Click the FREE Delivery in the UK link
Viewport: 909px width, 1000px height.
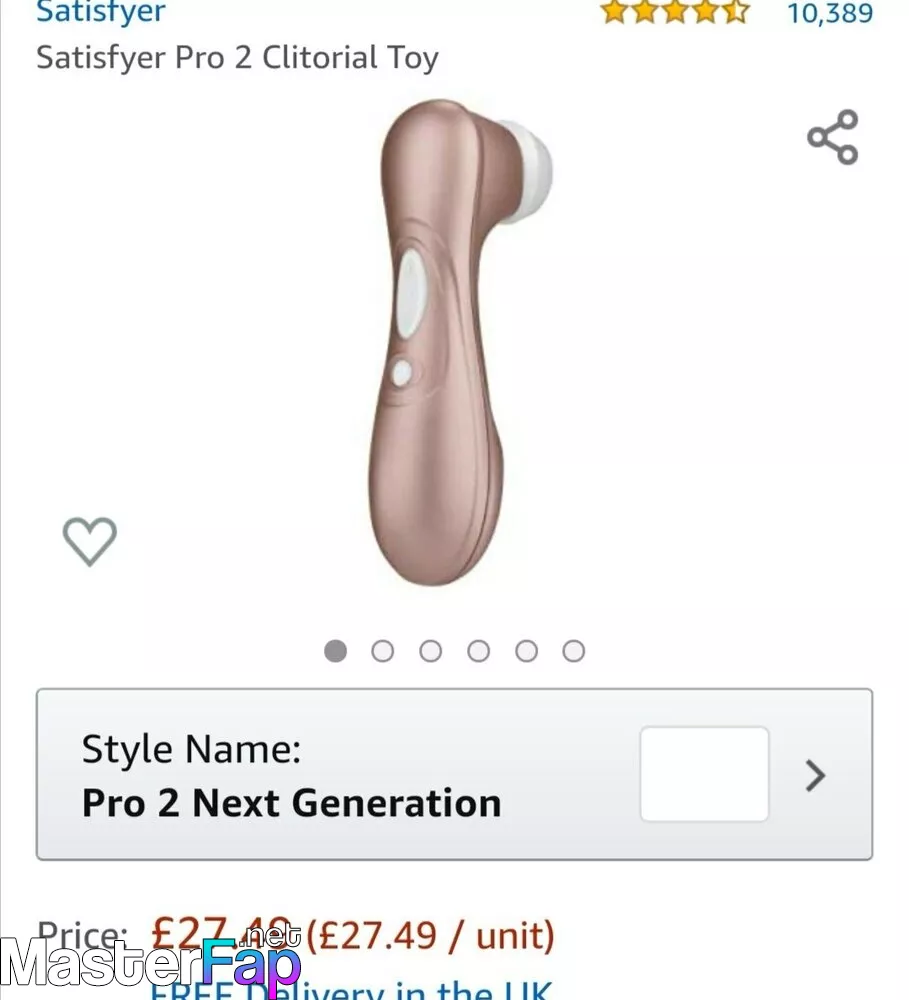click(x=350, y=990)
